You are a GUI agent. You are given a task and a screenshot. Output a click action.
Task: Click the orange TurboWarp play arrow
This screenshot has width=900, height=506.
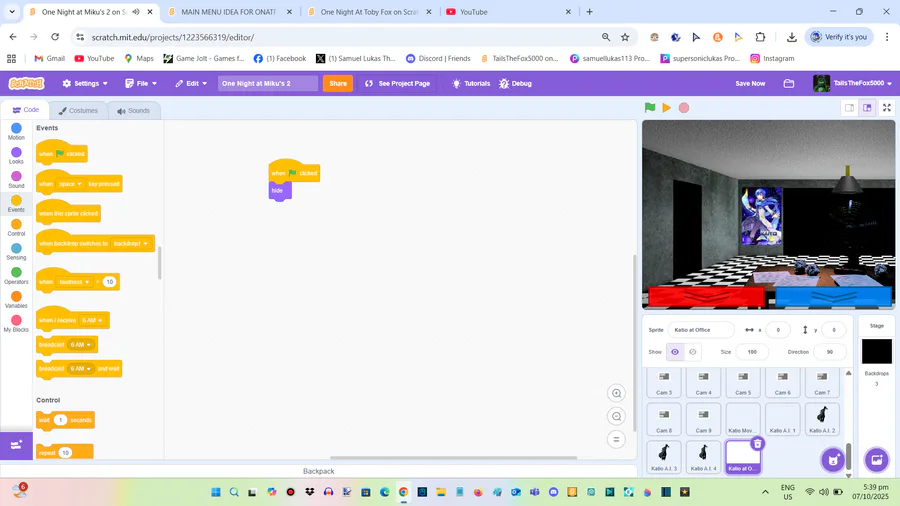click(666, 107)
